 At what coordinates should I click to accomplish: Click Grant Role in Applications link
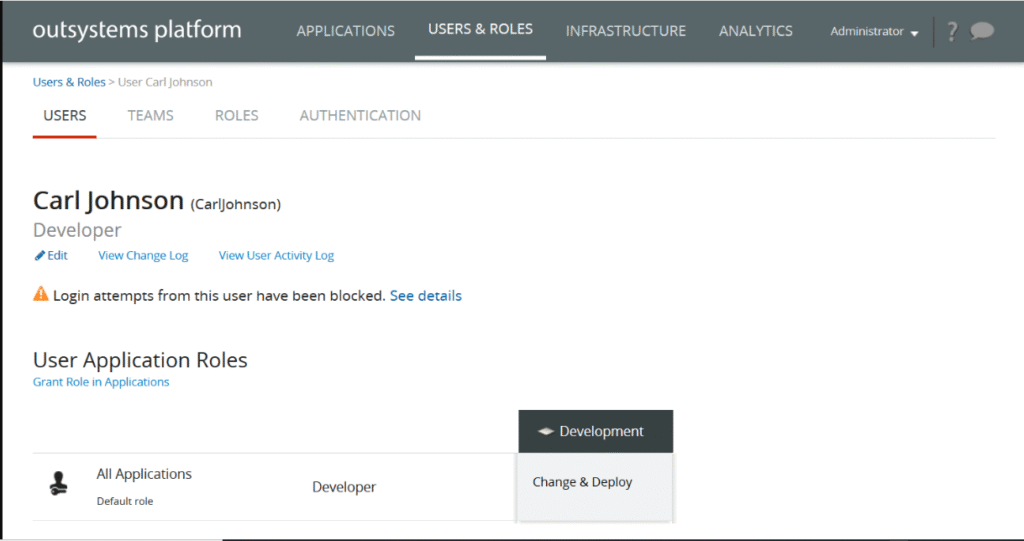click(101, 382)
